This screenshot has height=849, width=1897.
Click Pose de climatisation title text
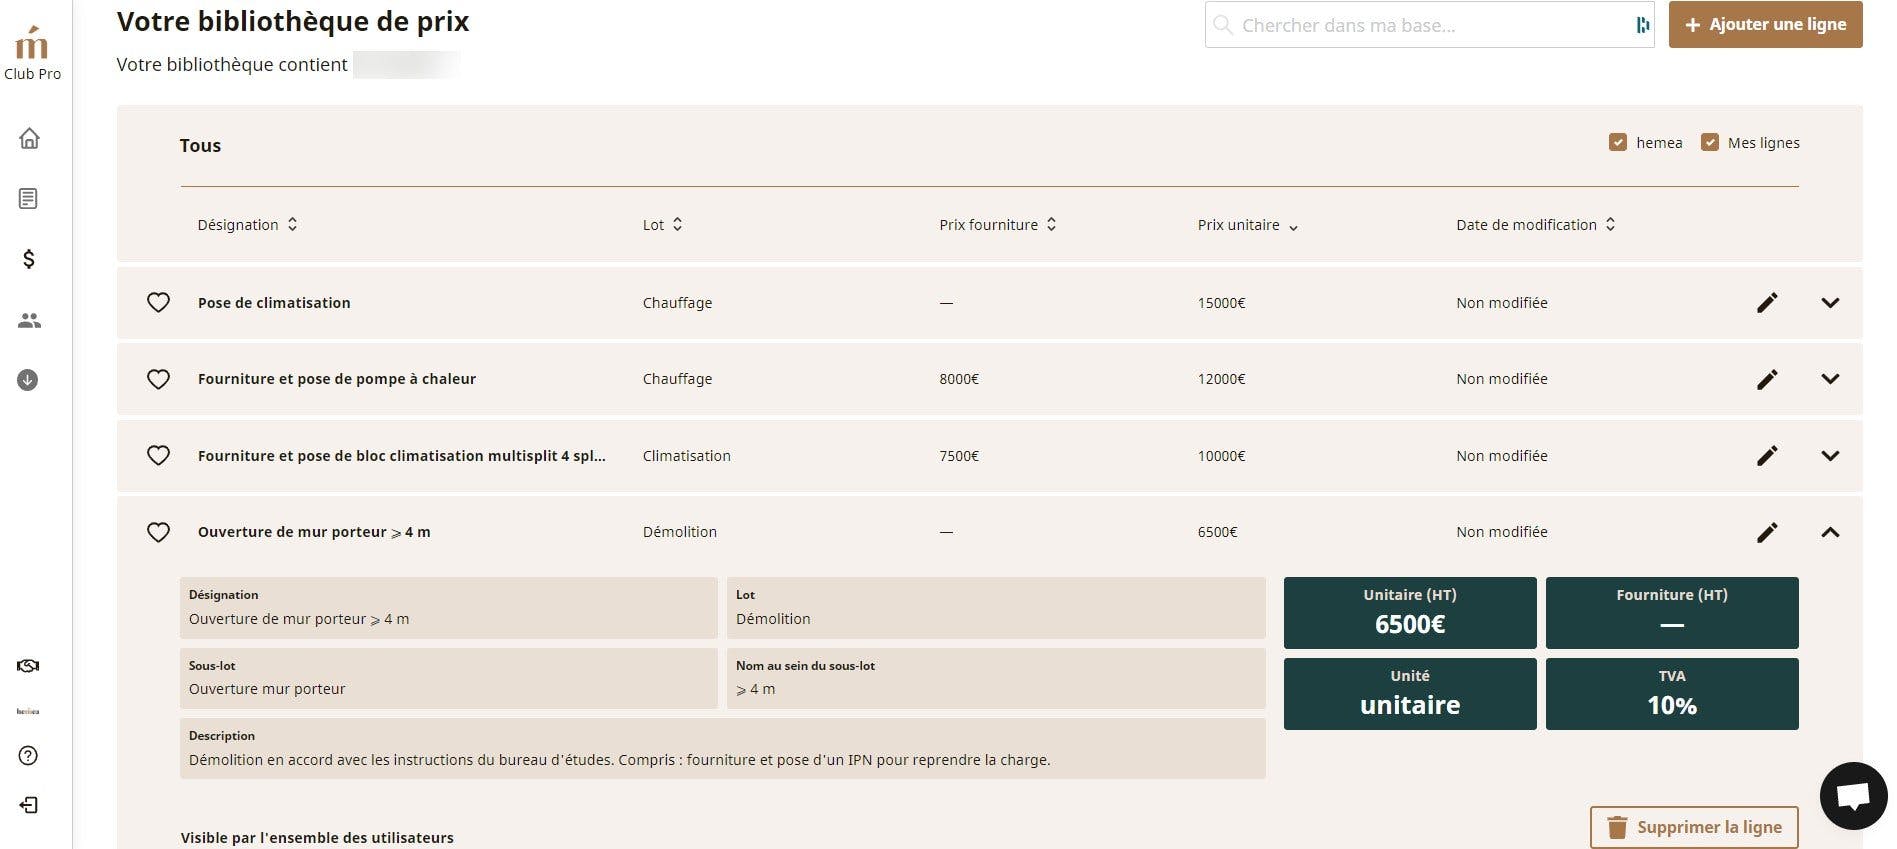click(x=274, y=303)
